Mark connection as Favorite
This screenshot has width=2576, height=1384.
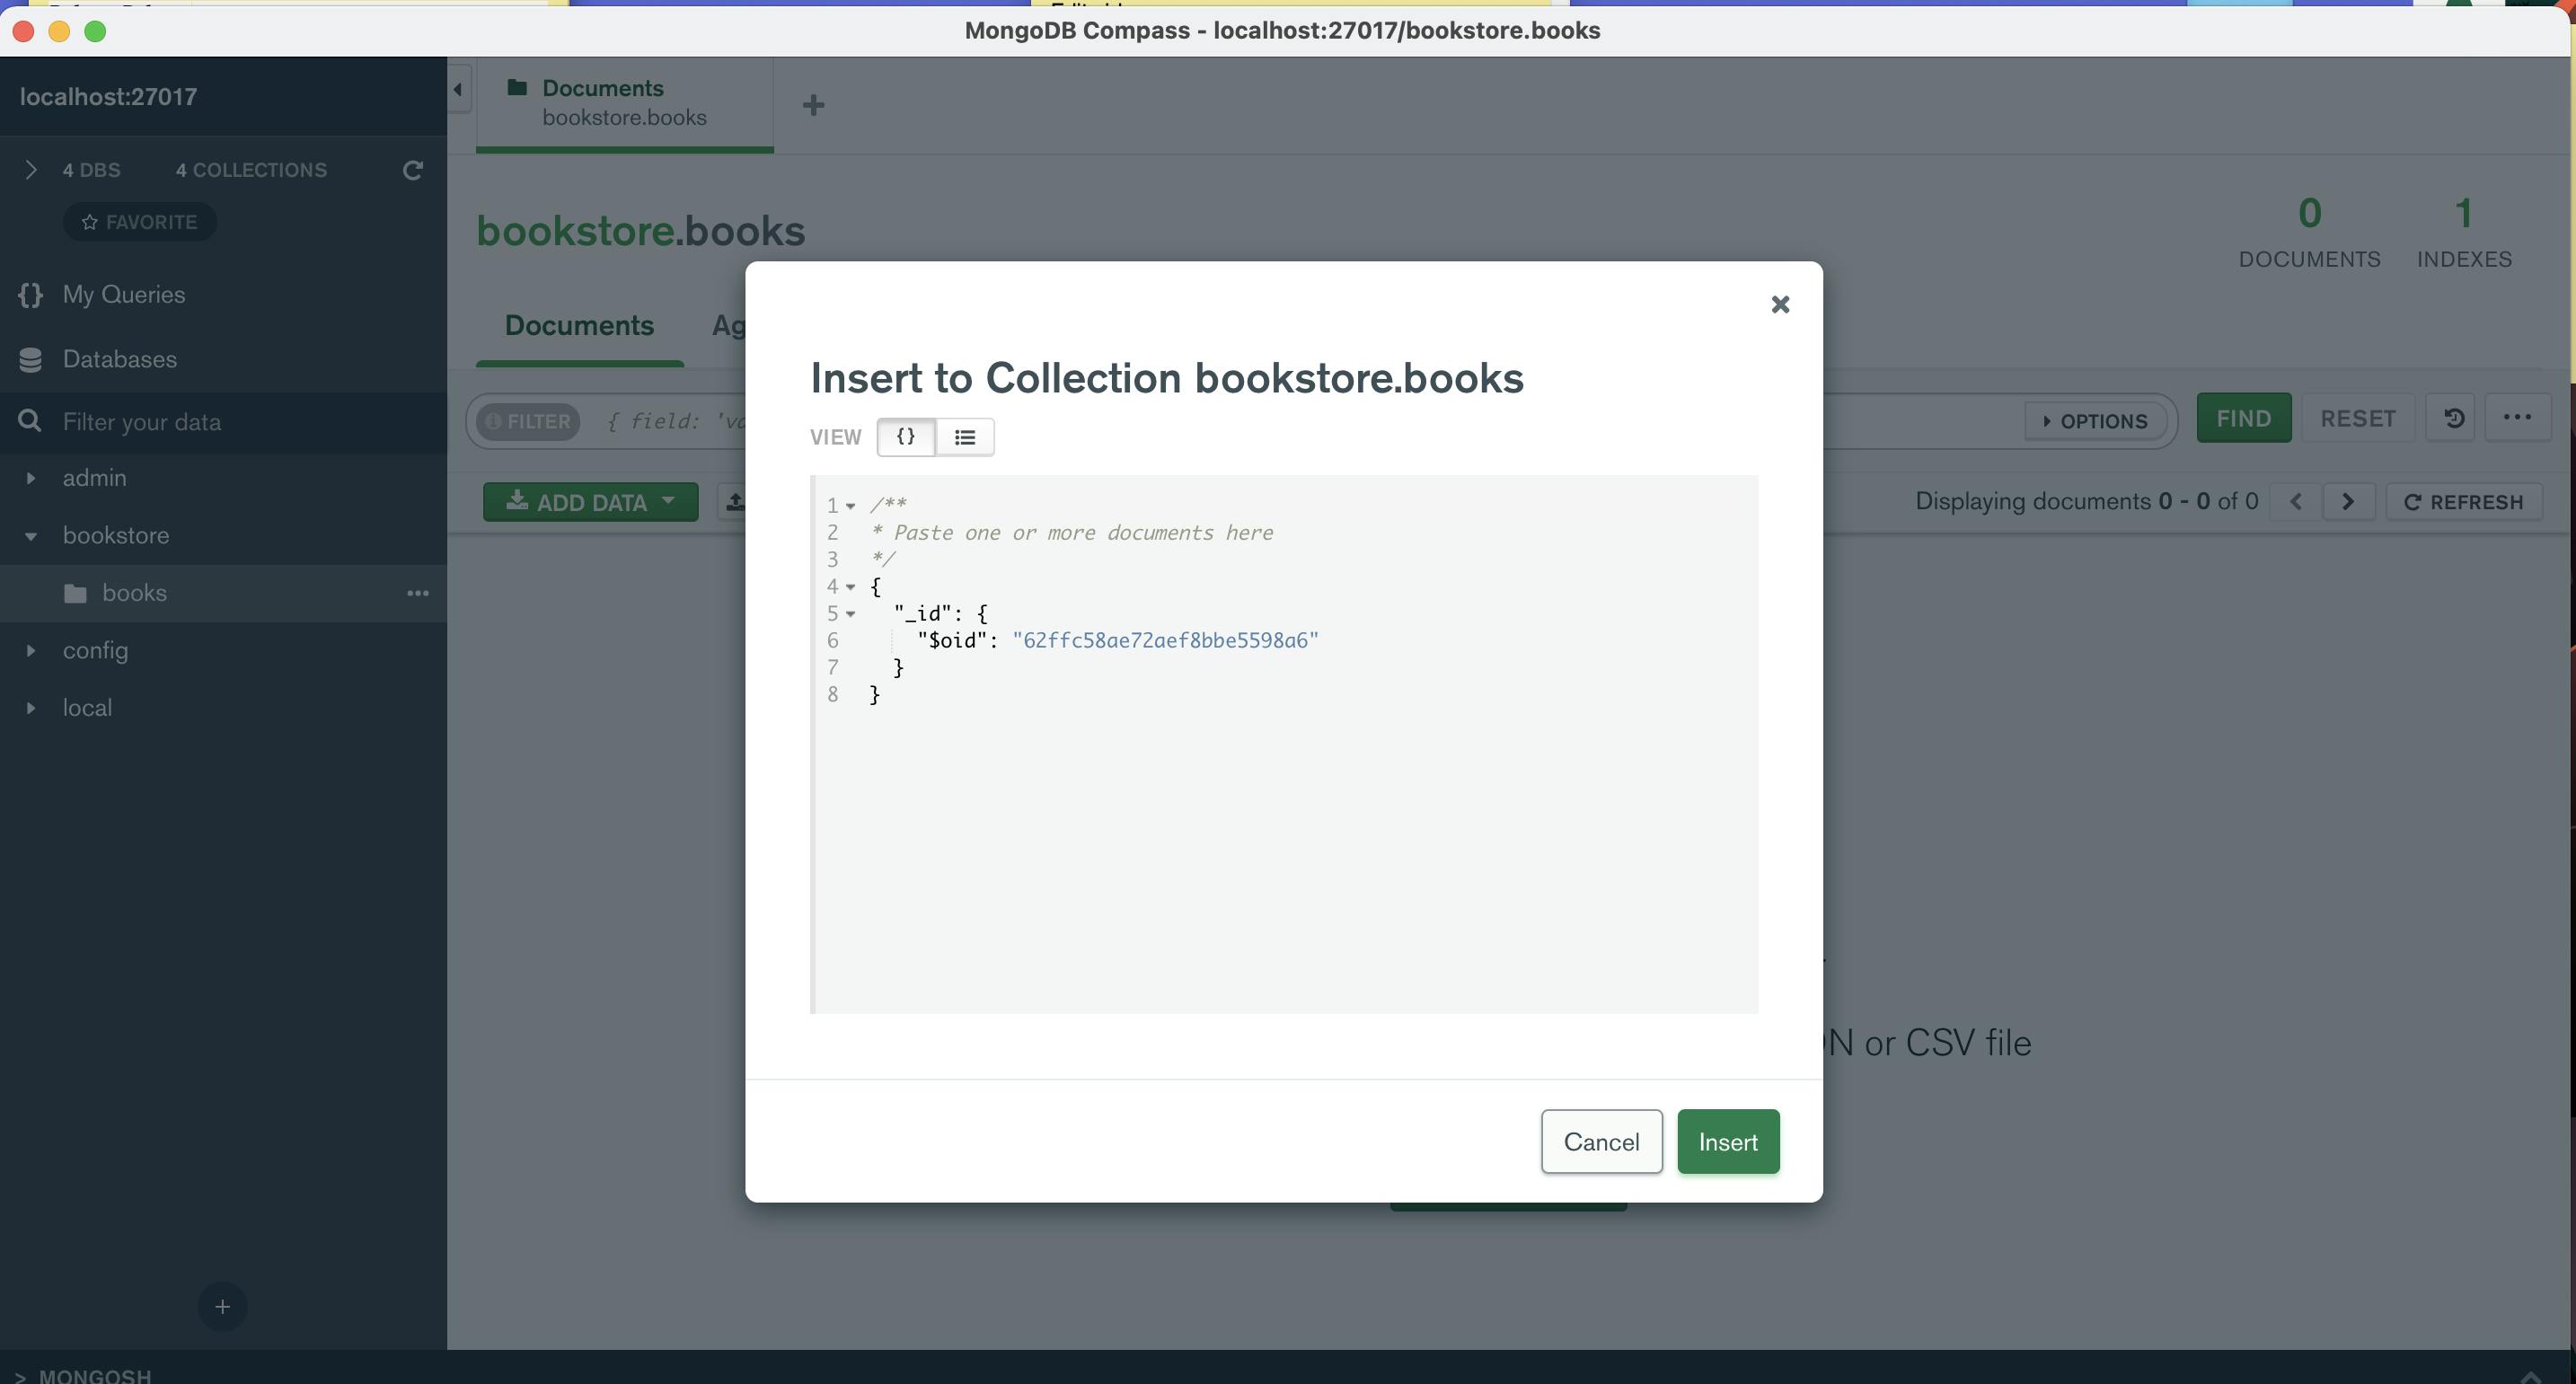[140, 222]
